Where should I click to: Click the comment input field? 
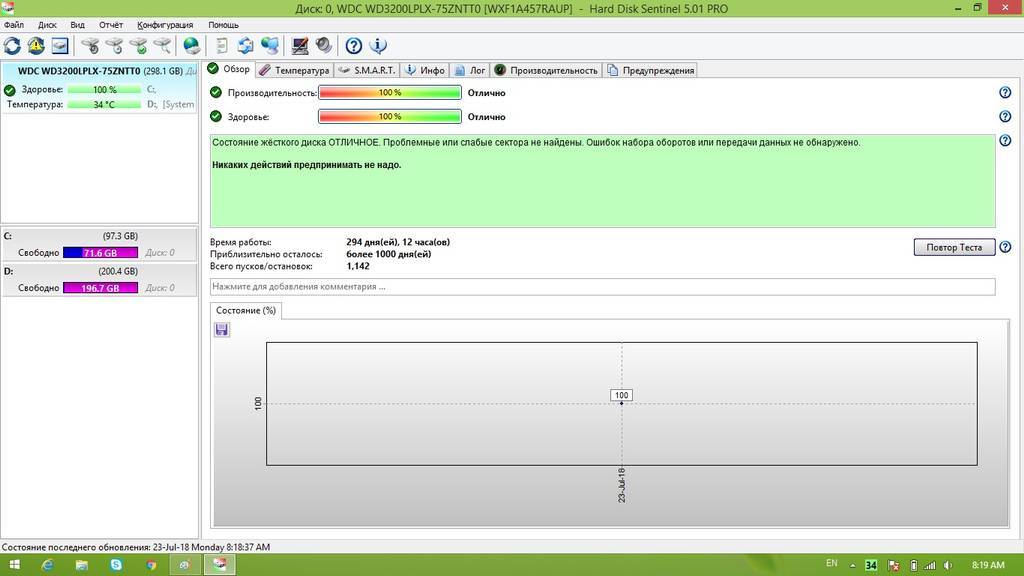coord(602,286)
